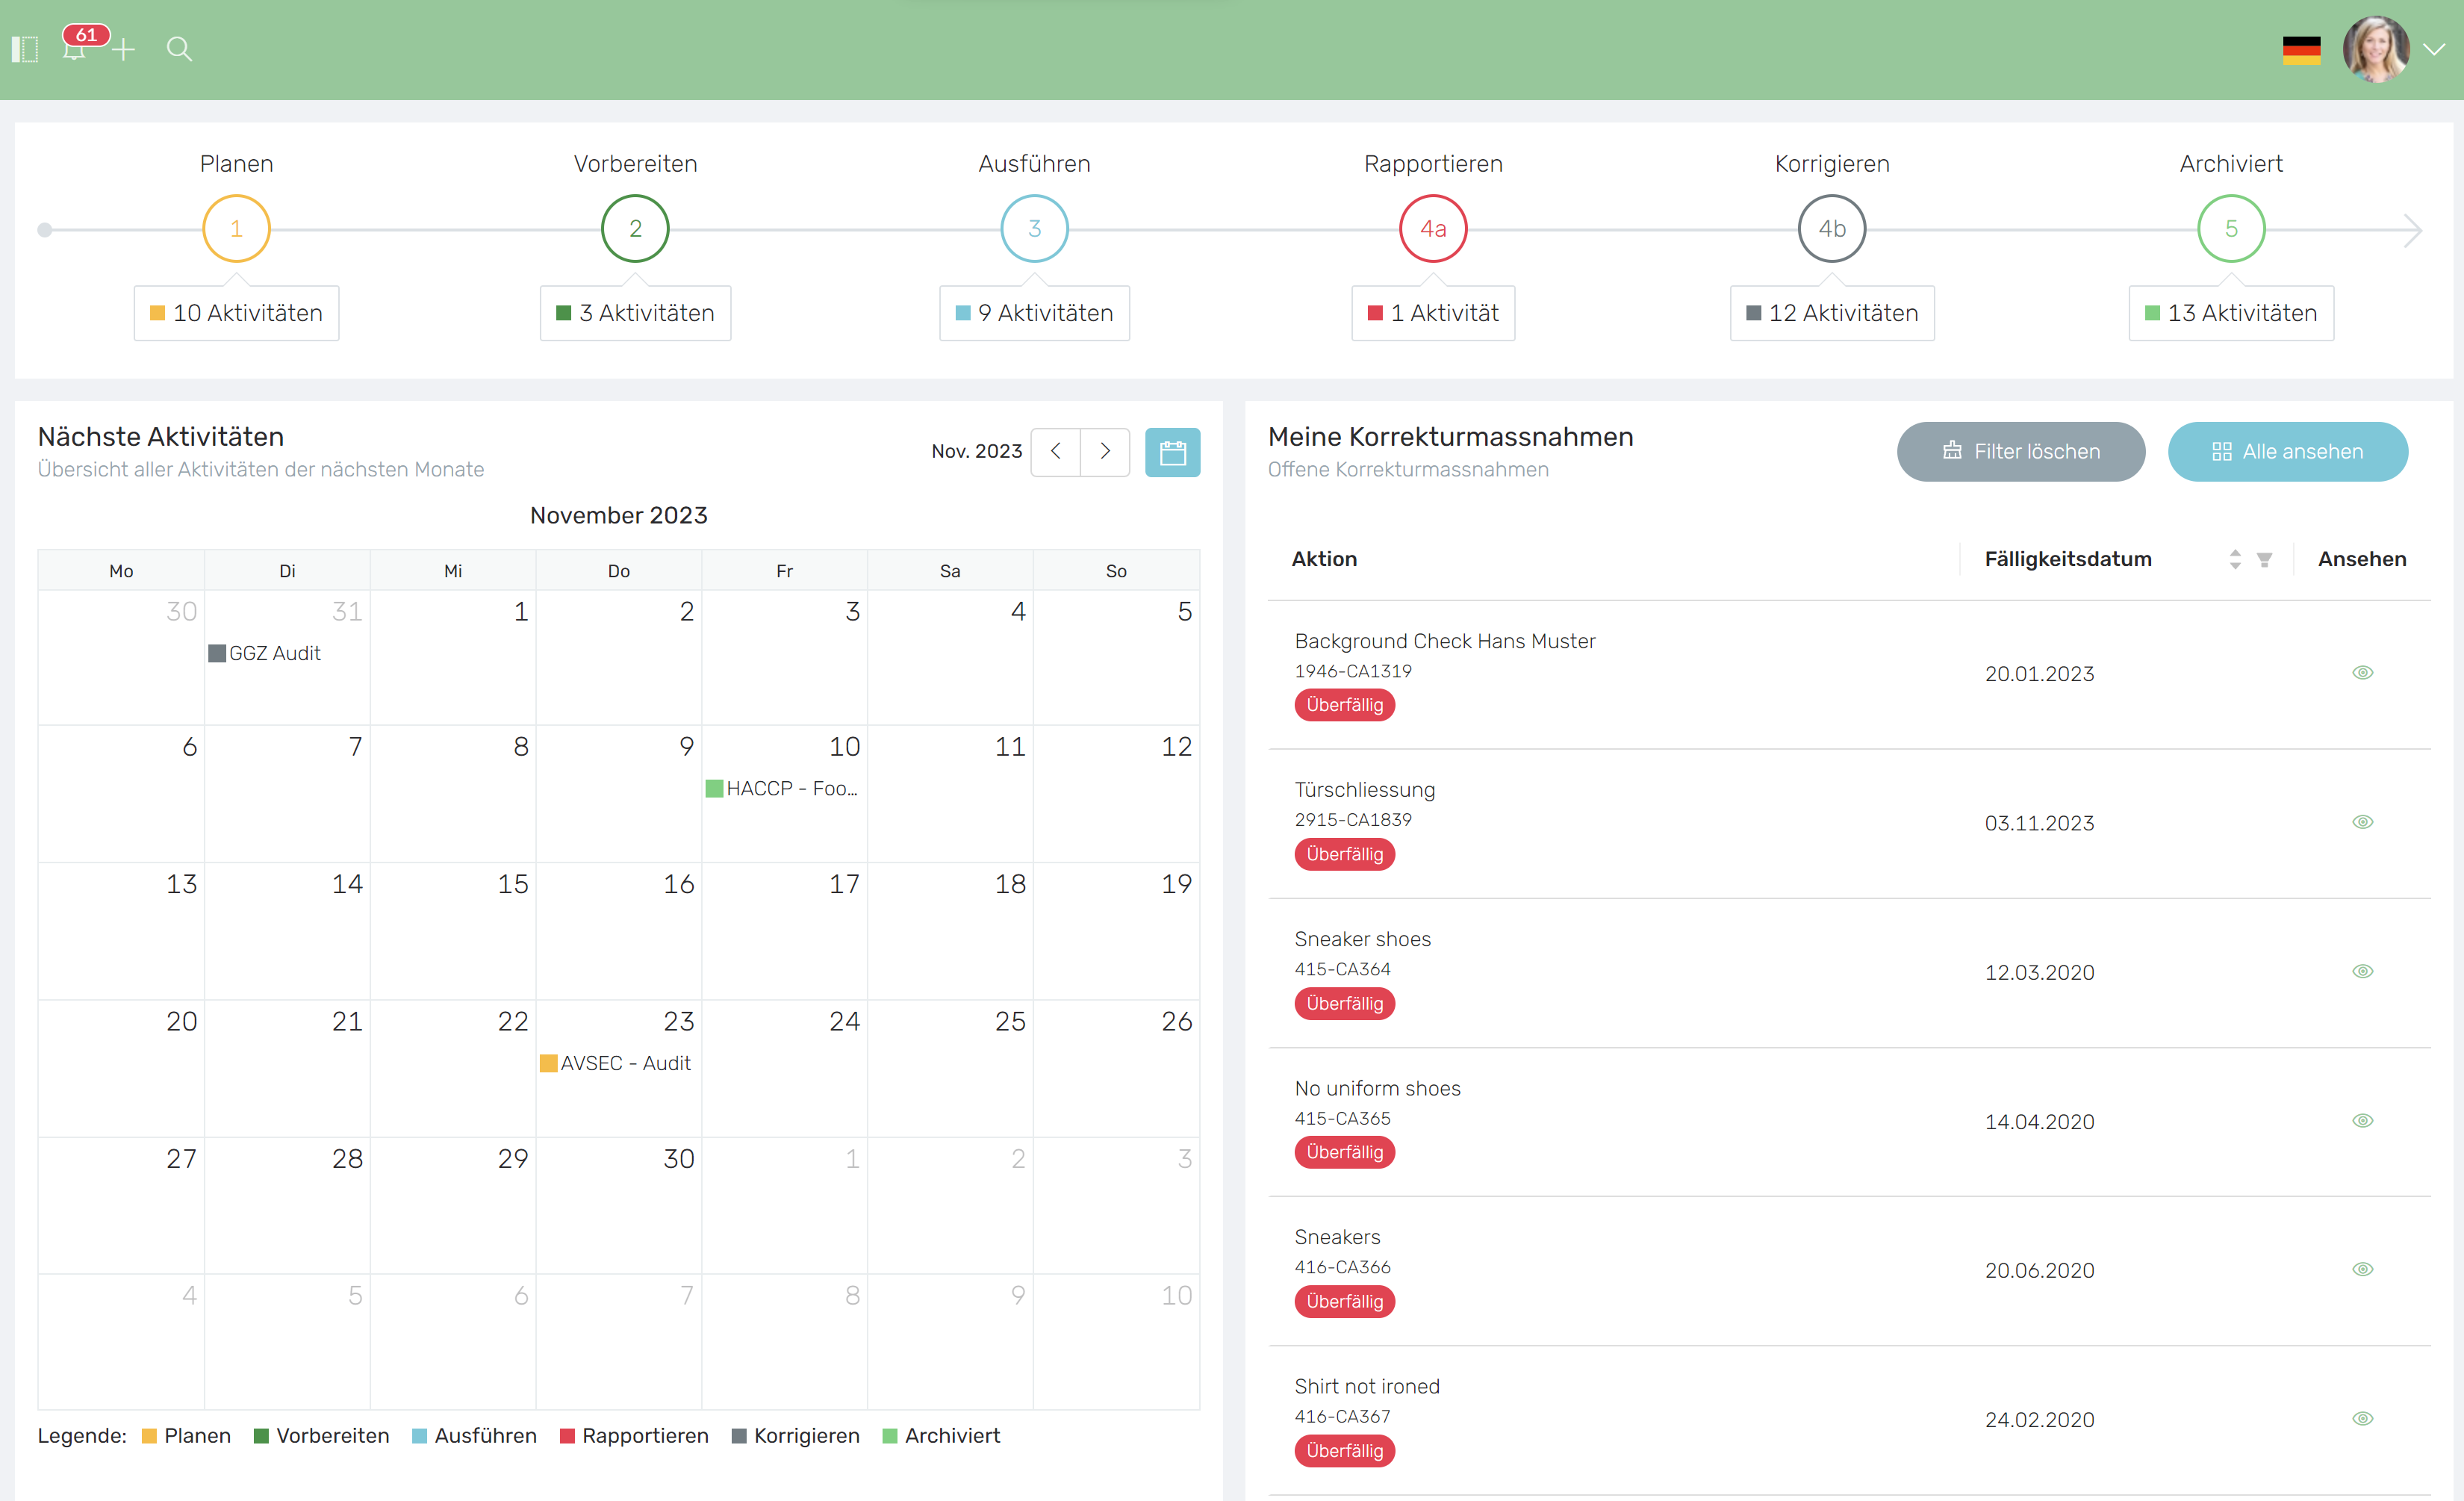The height and width of the screenshot is (1501, 2464).
Task: Open the 9 Aktivitäten box
Action: coord(1034,313)
